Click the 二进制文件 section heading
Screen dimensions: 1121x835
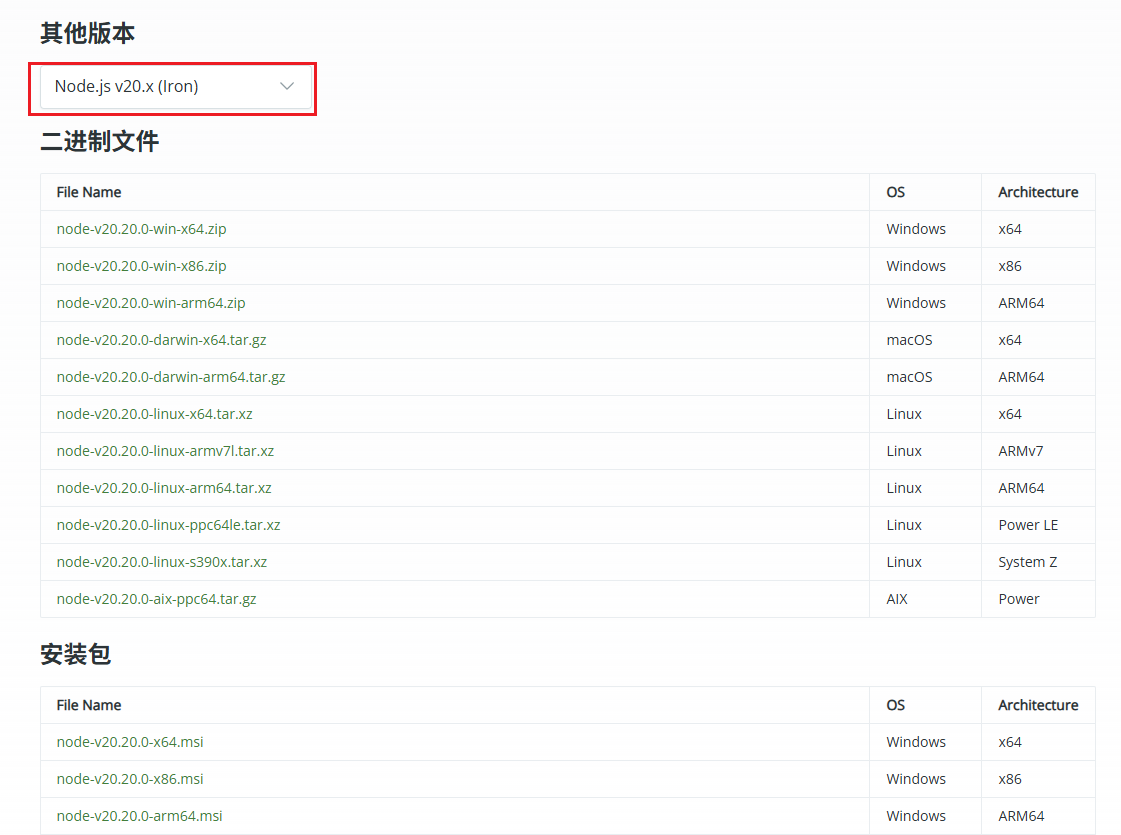click(x=99, y=142)
